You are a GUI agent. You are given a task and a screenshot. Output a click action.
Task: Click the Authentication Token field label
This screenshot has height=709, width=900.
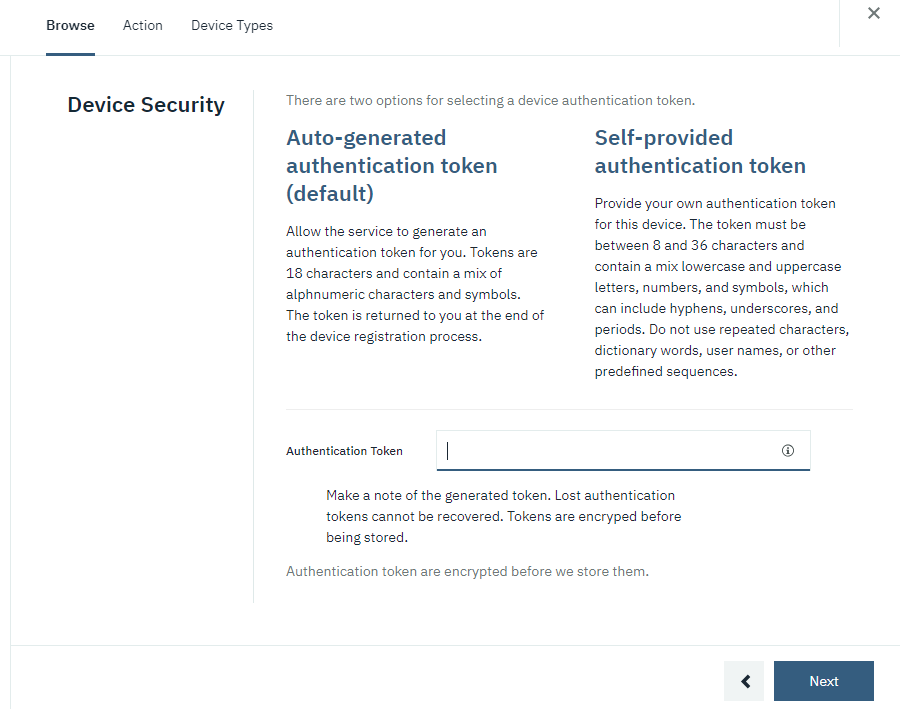[344, 450]
